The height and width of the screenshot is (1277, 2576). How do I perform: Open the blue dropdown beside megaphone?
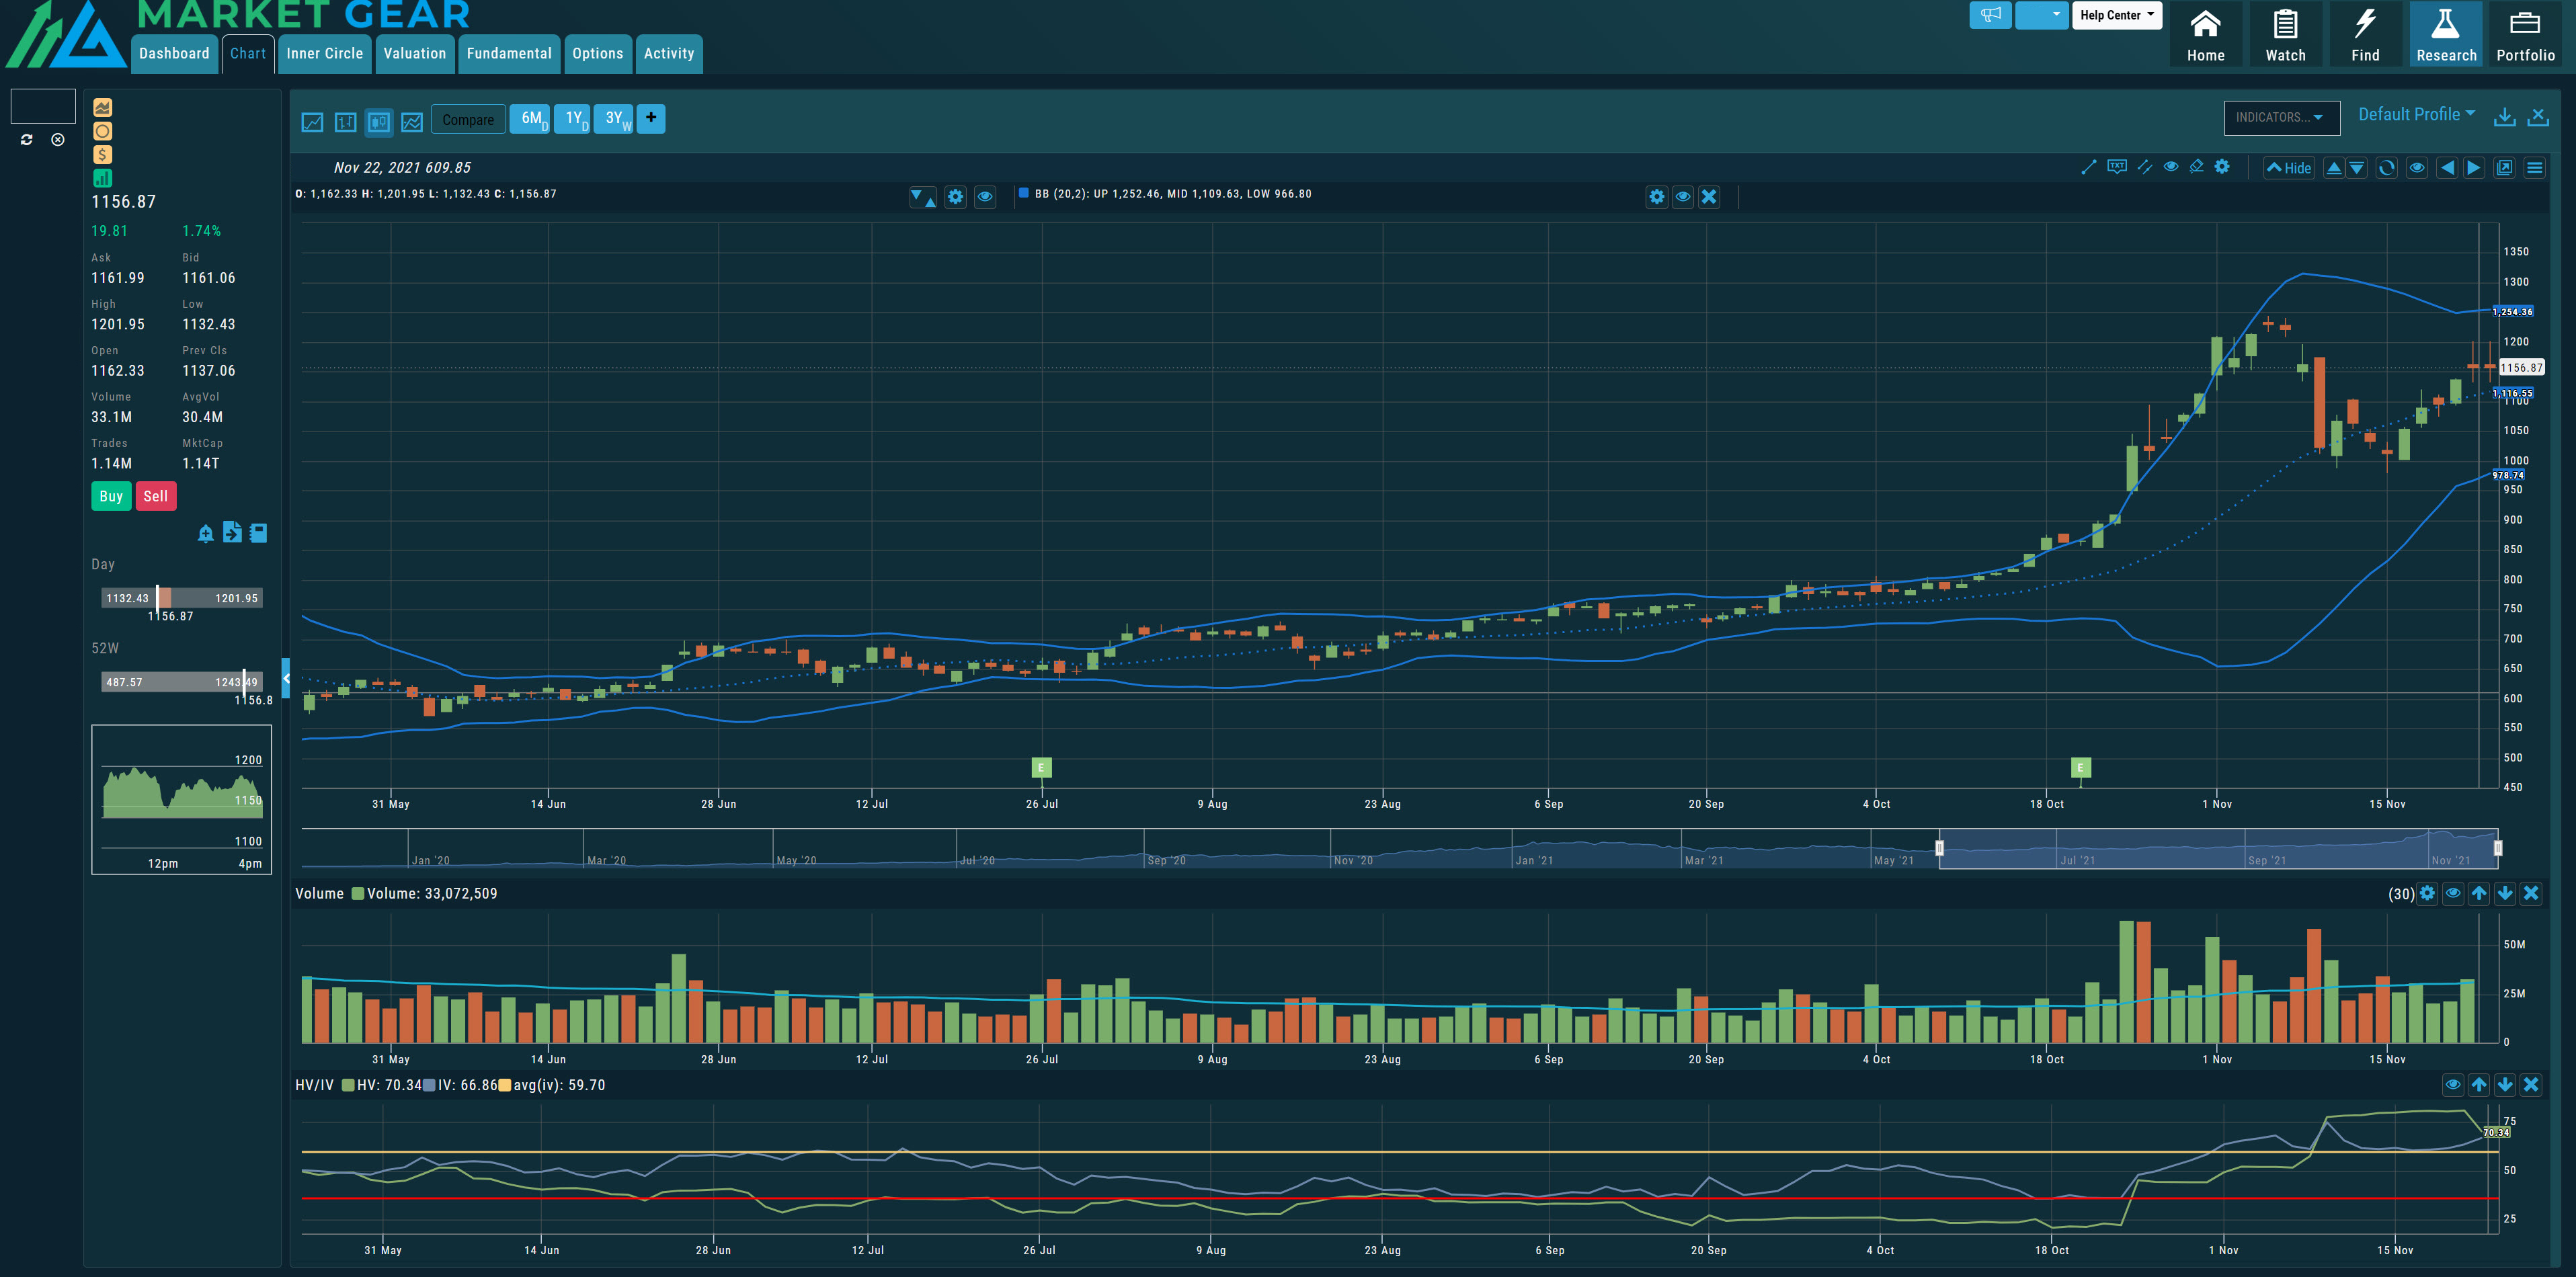click(2041, 15)
